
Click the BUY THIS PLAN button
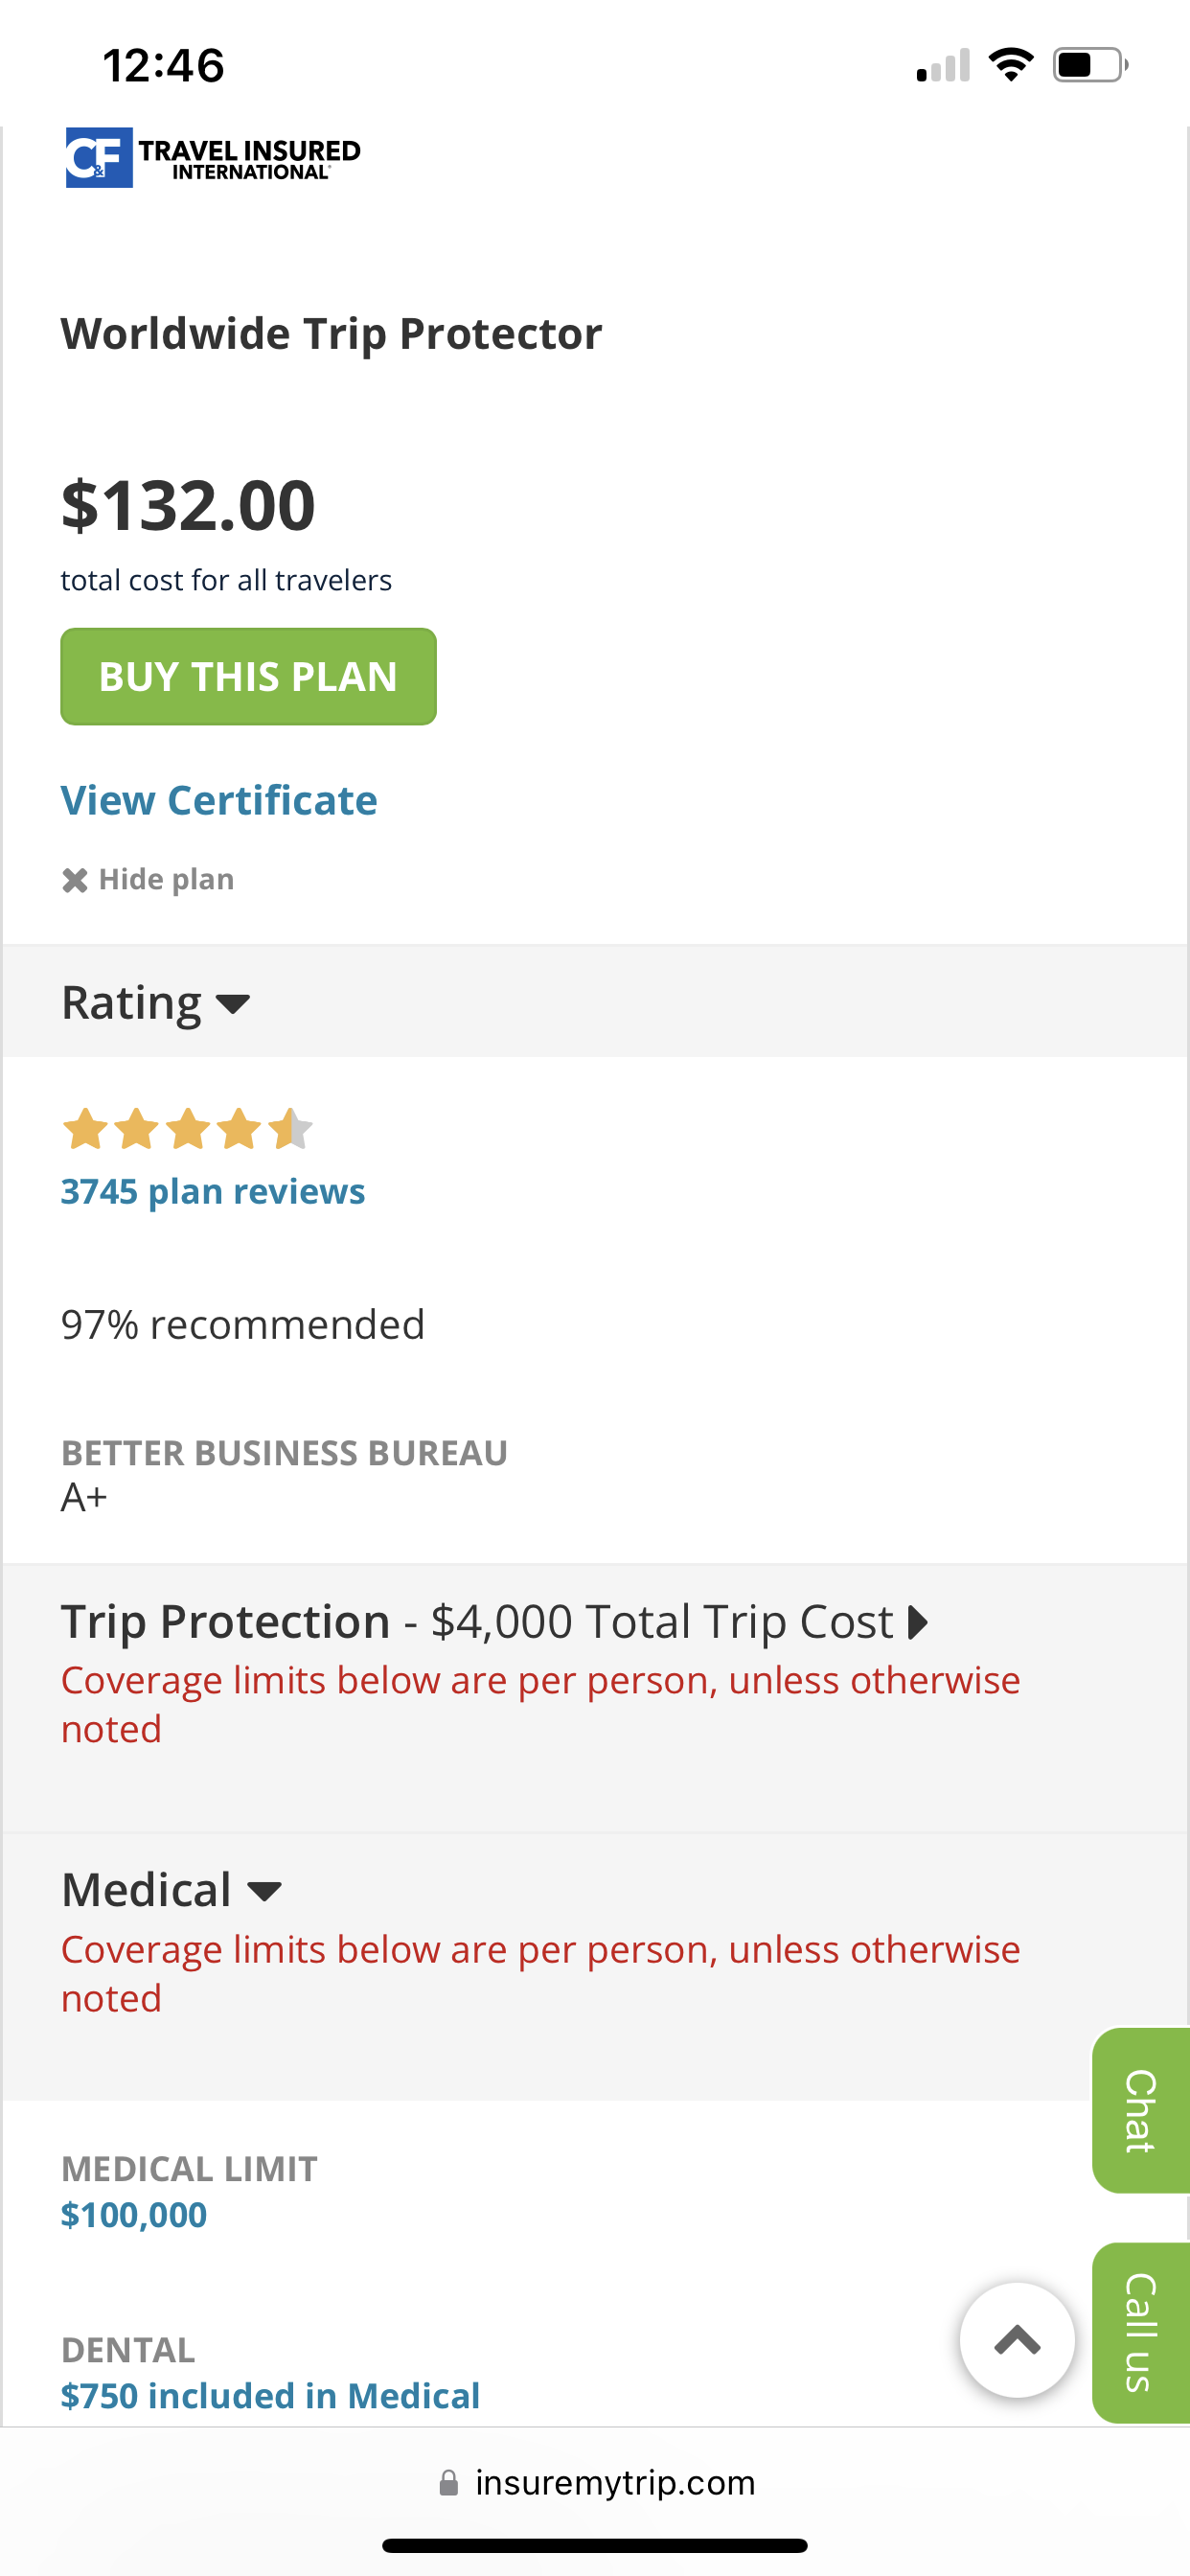coord(248,677)
